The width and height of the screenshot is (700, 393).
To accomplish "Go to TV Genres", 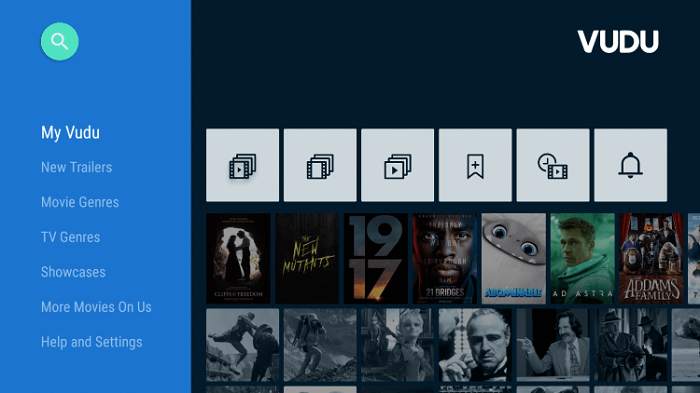I will (71, 237).
